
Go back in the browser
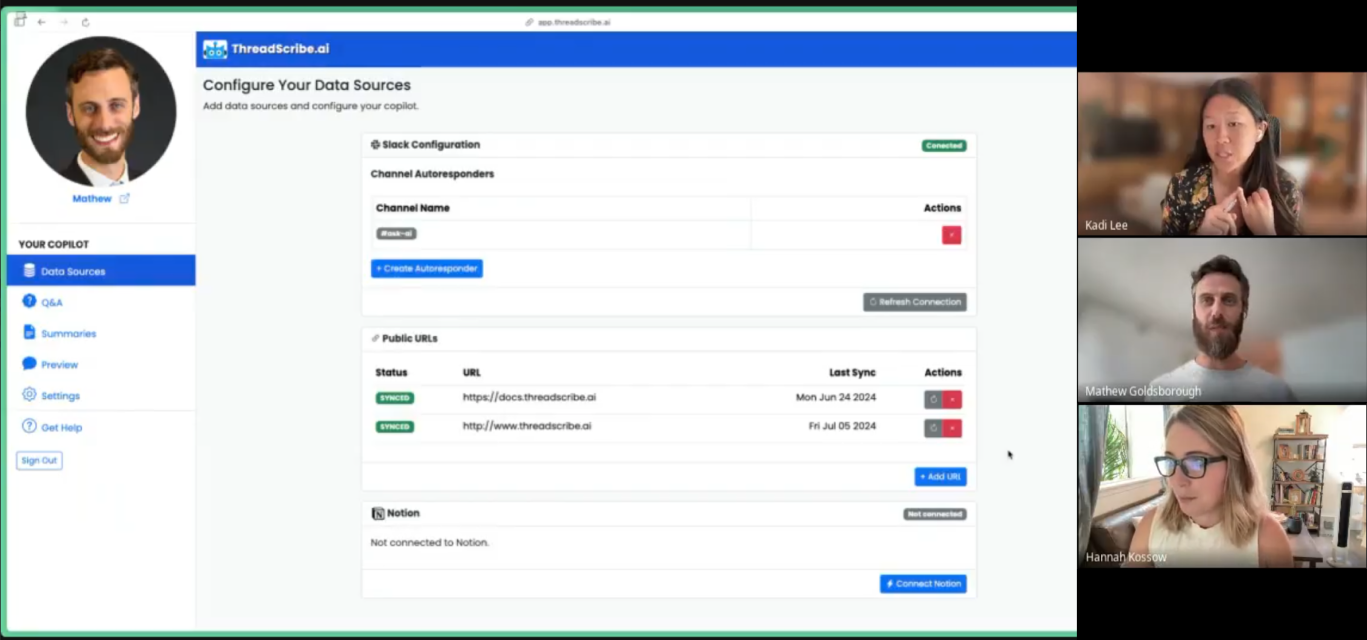click(x=41, y=22)
